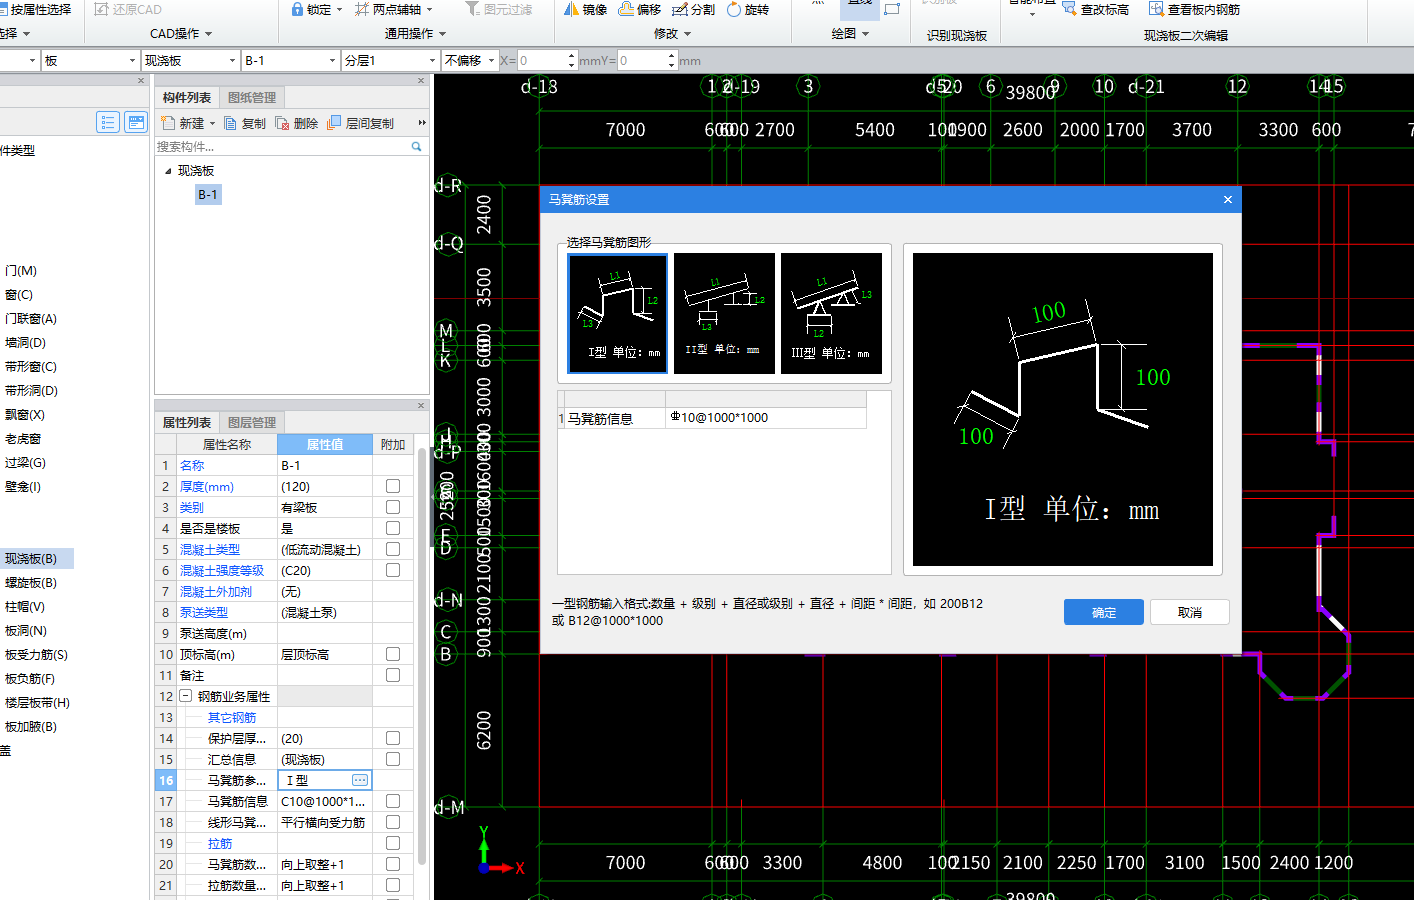
Task: Click 删除 delete component icon
Action: pos(283,123)
